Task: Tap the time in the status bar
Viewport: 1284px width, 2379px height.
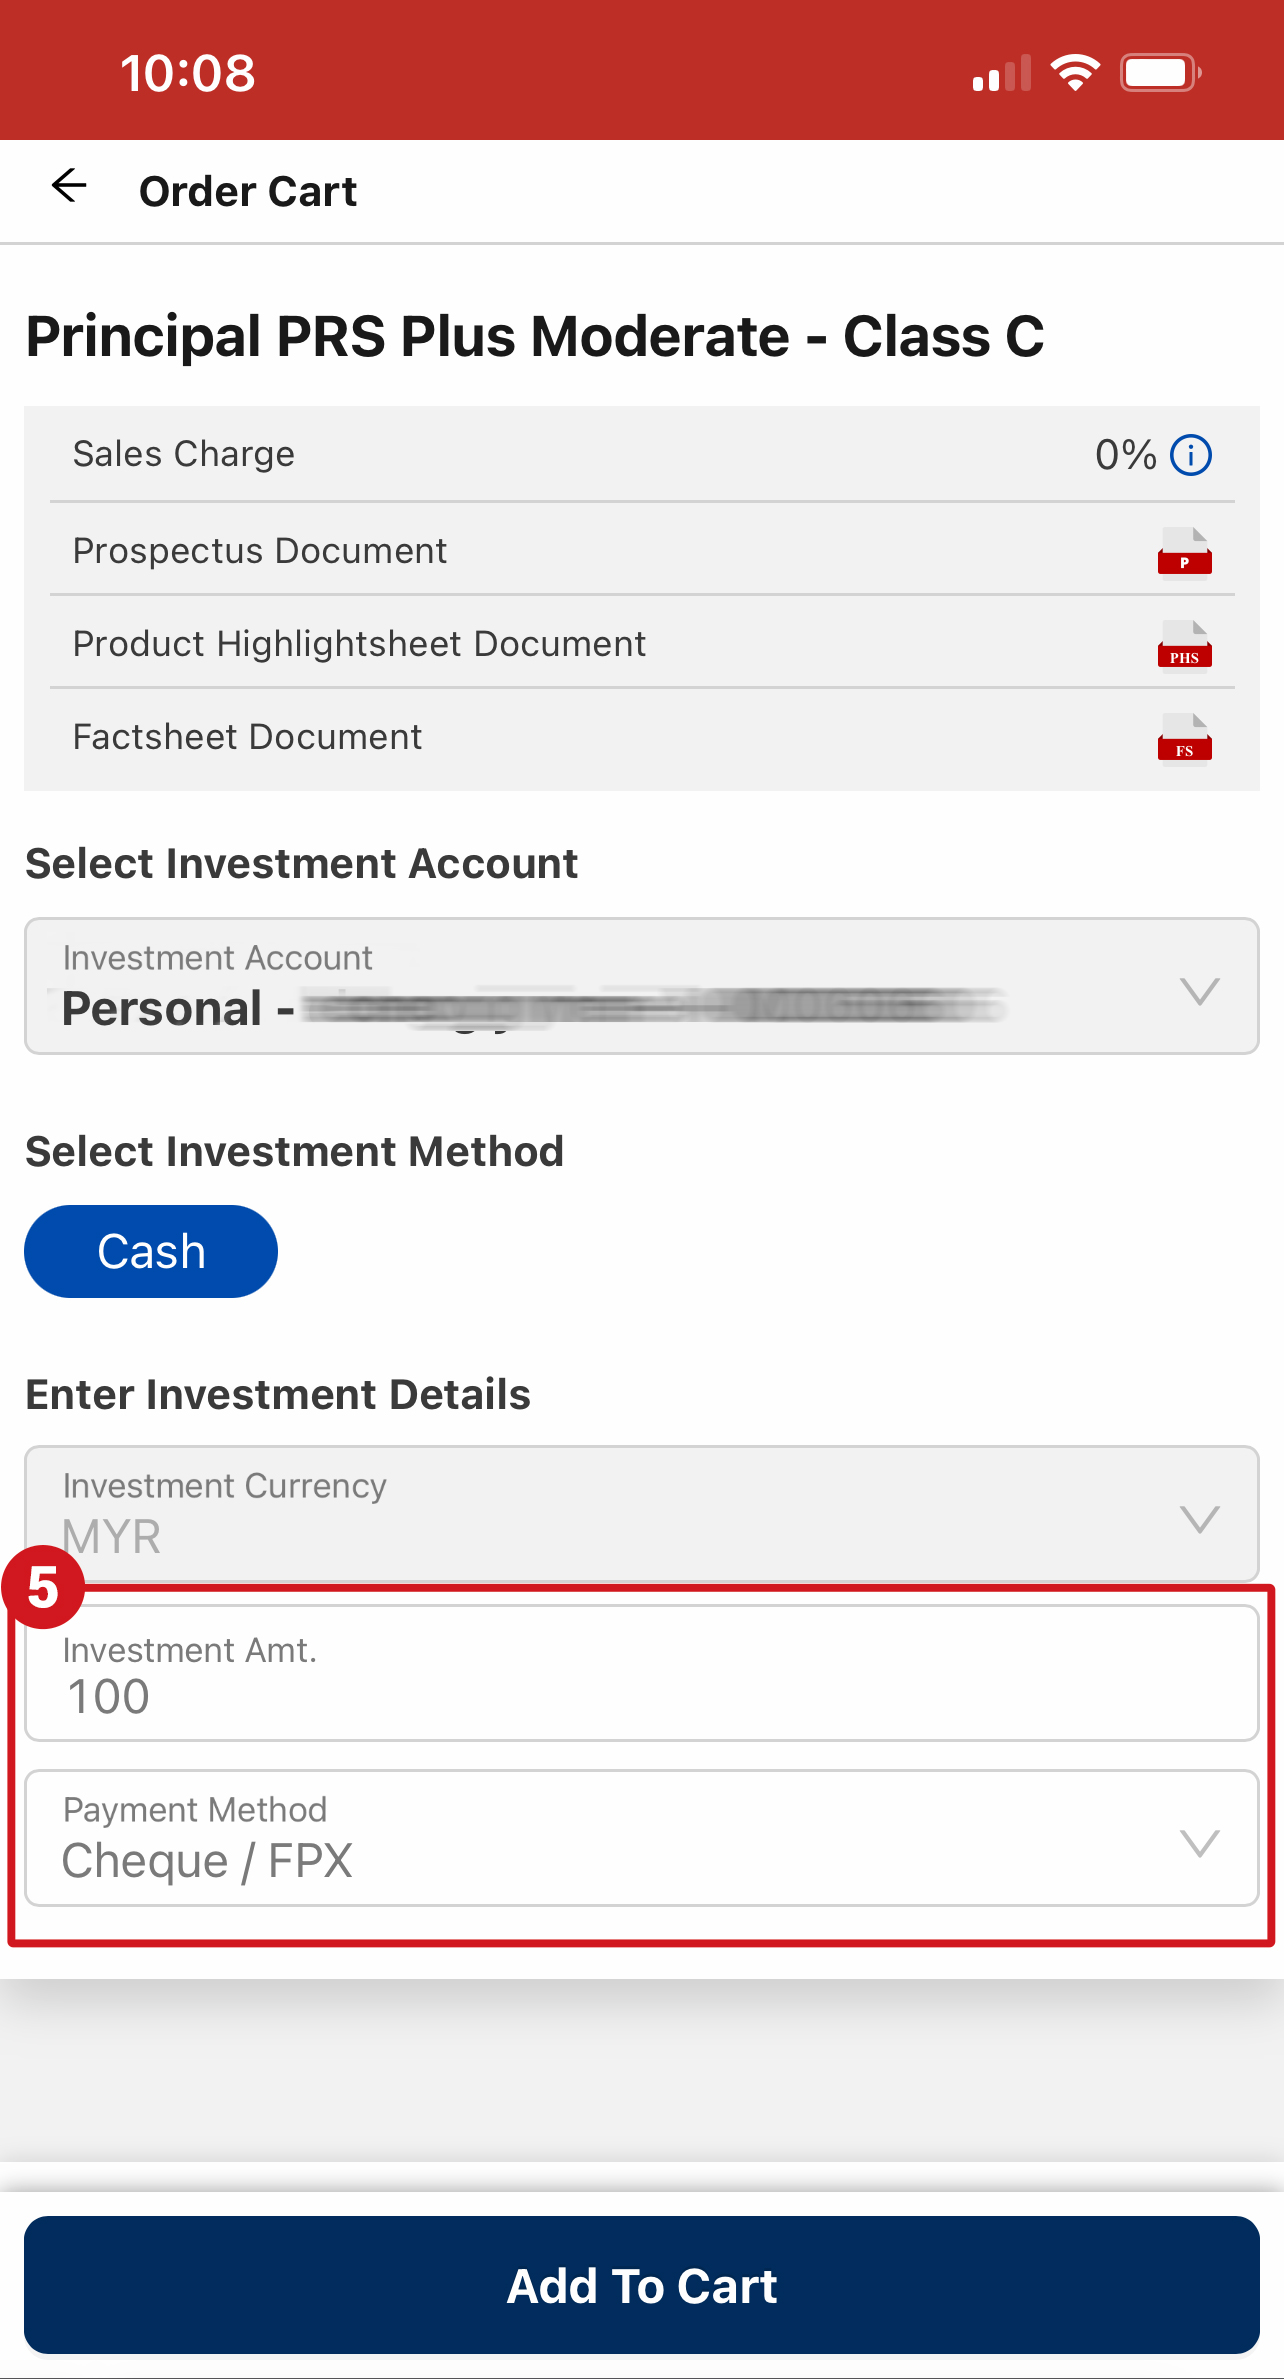Action: tap(189, 70)
